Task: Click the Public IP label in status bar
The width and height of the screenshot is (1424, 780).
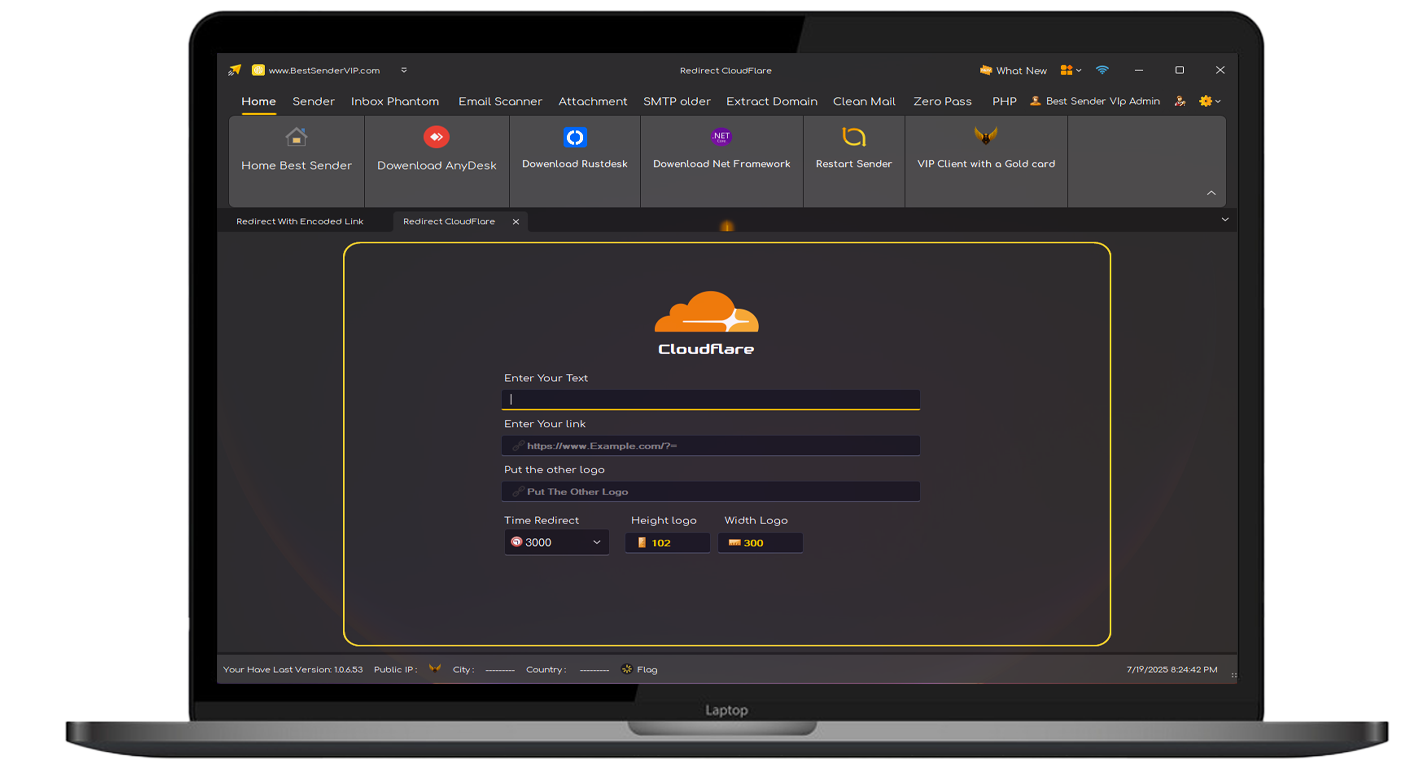Action: tap(395, 670)
